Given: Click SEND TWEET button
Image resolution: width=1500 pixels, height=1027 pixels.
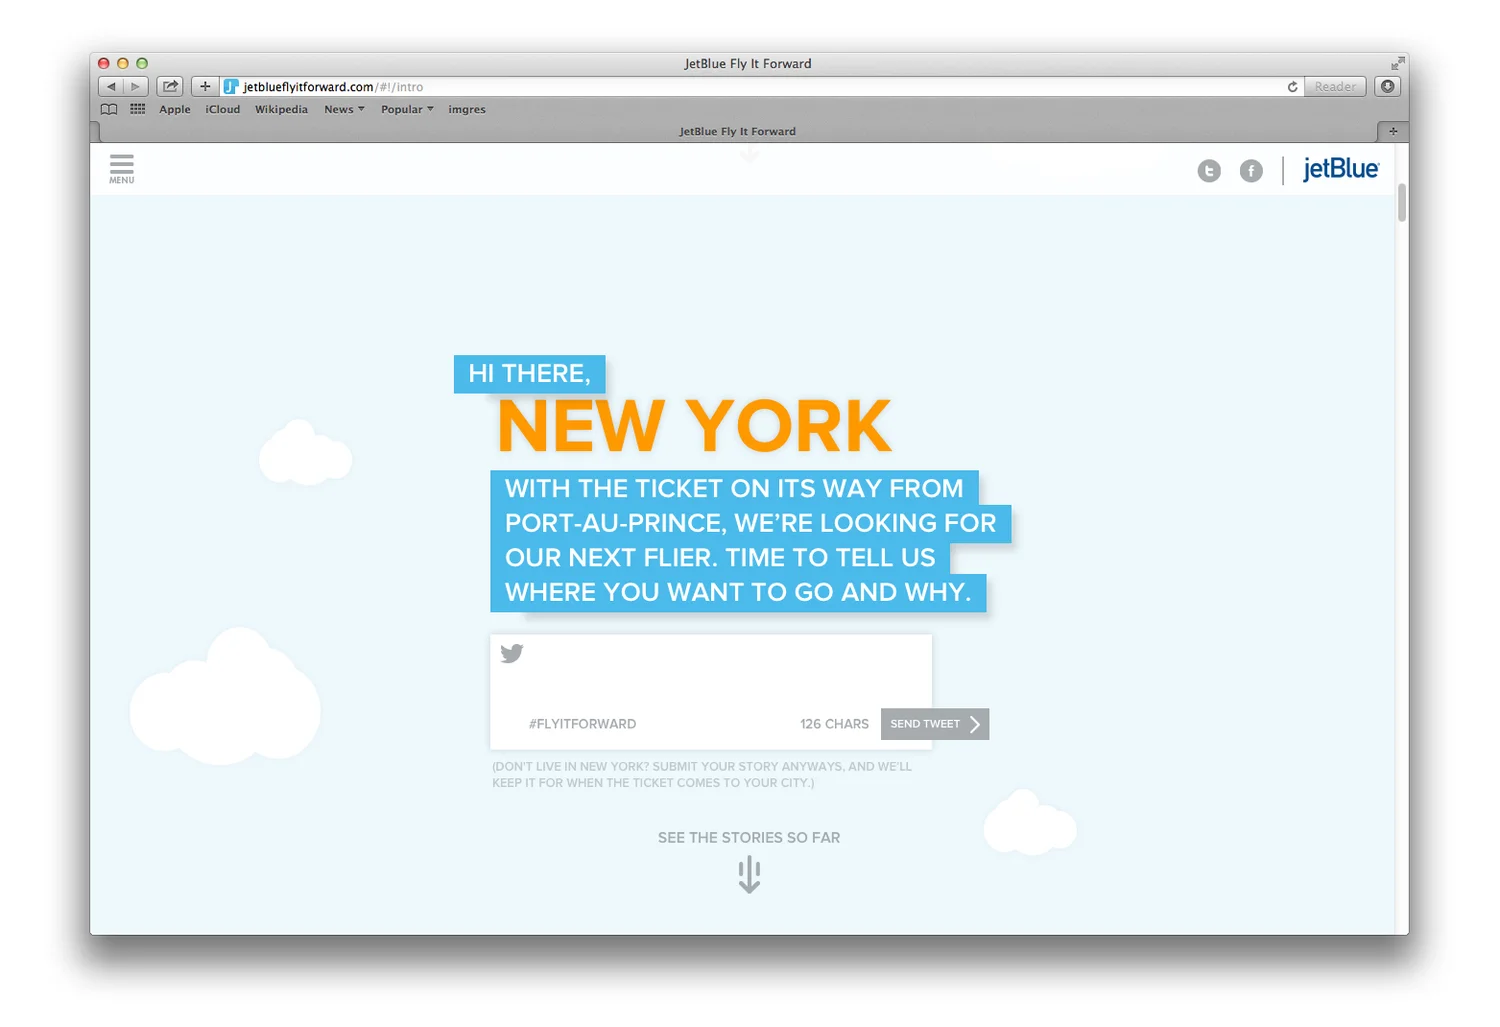Looking at the screenshot, I should [935, 724].
